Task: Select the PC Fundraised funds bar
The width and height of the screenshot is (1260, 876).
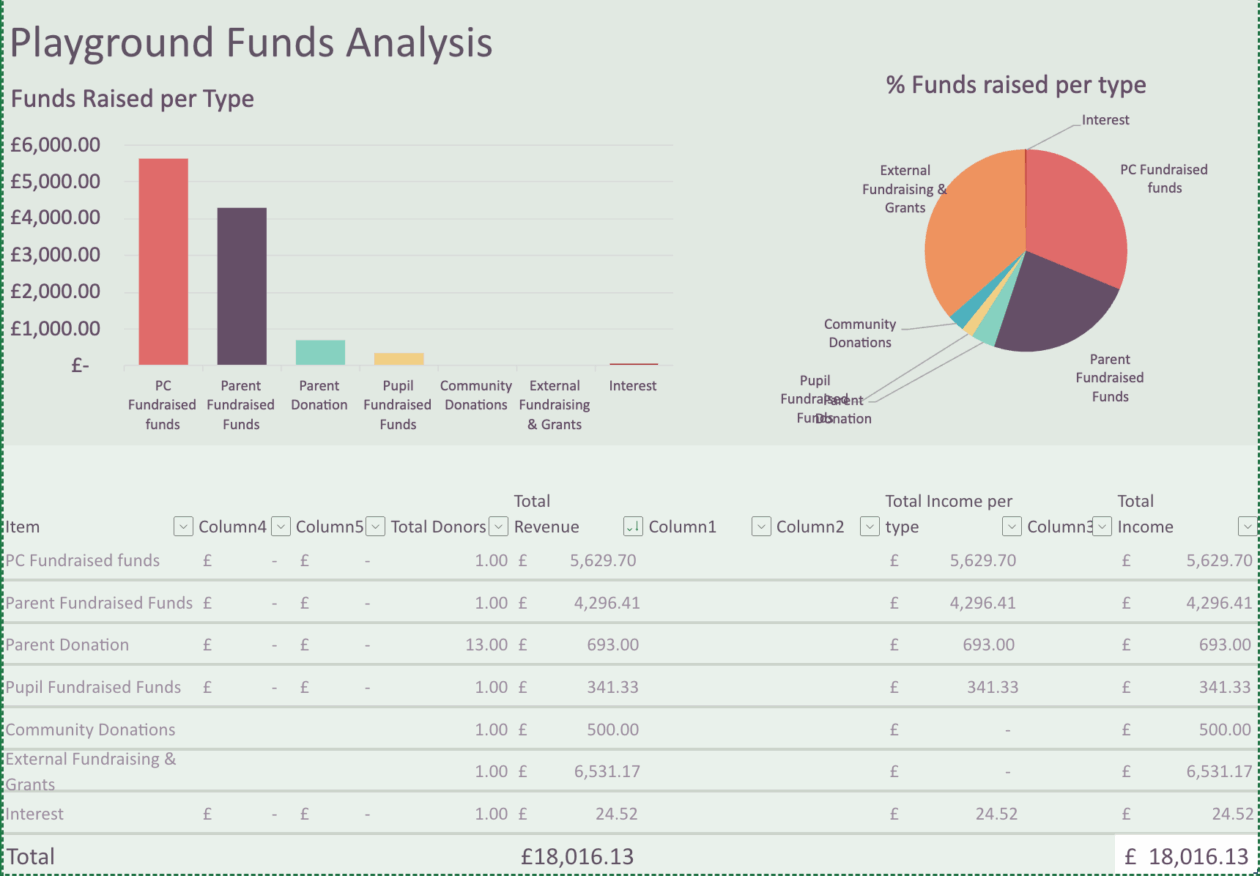Action: point(163,262)
